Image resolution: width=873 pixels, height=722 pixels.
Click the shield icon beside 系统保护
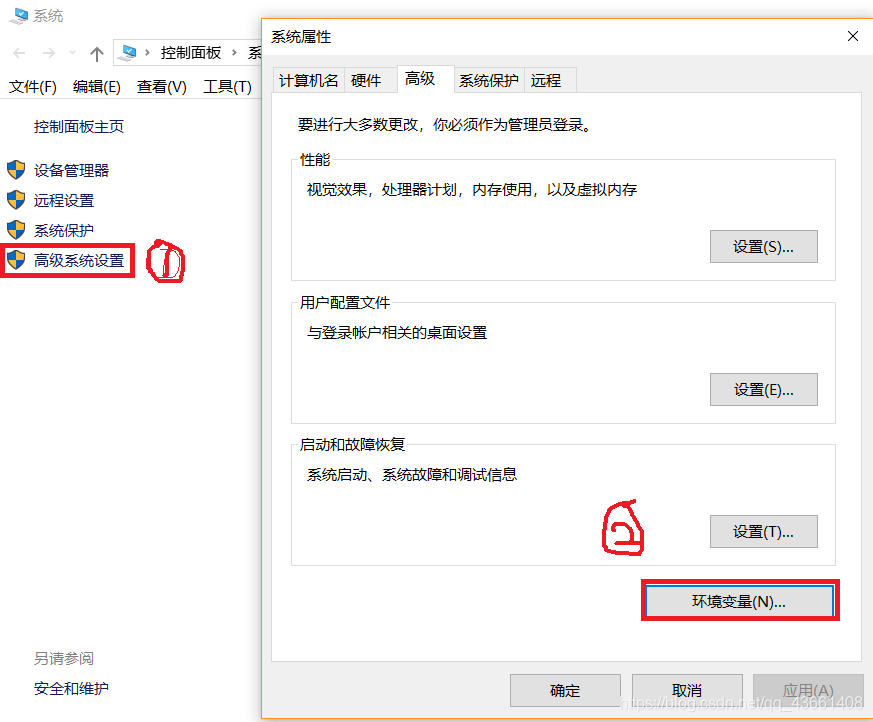click(x=16, y=230)
